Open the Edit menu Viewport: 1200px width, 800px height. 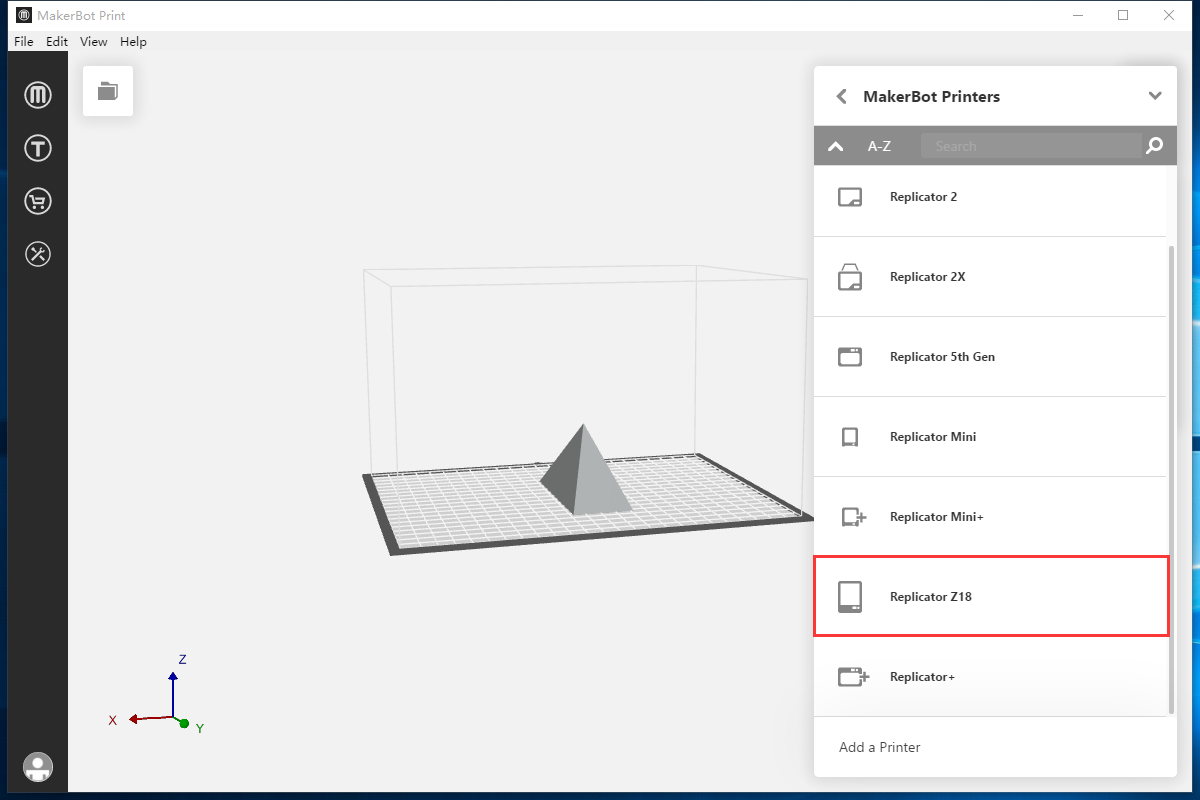coord(57,42)
